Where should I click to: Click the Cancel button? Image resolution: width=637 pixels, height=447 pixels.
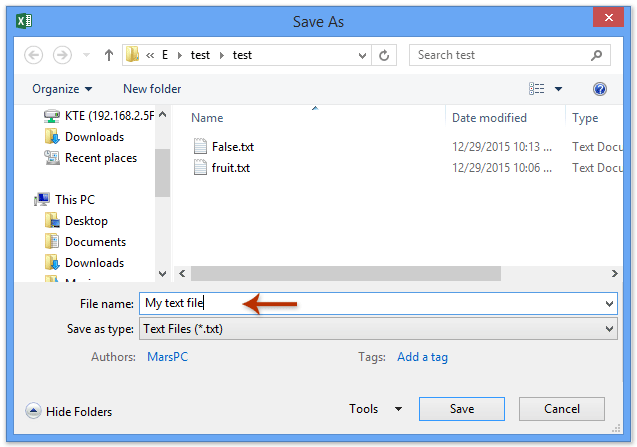tap(561, 409)
